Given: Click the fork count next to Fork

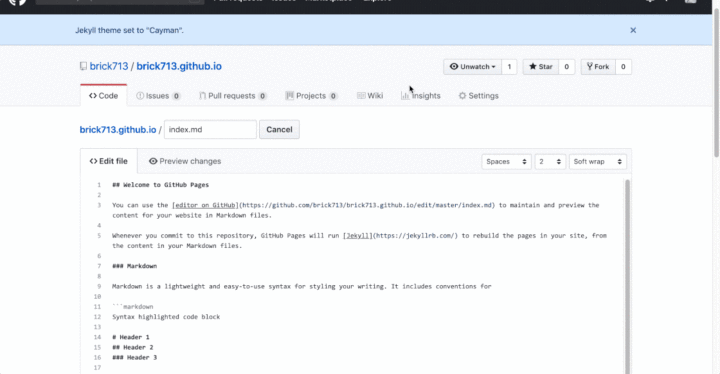Looking at the screenshot, I should pos(623,67).
